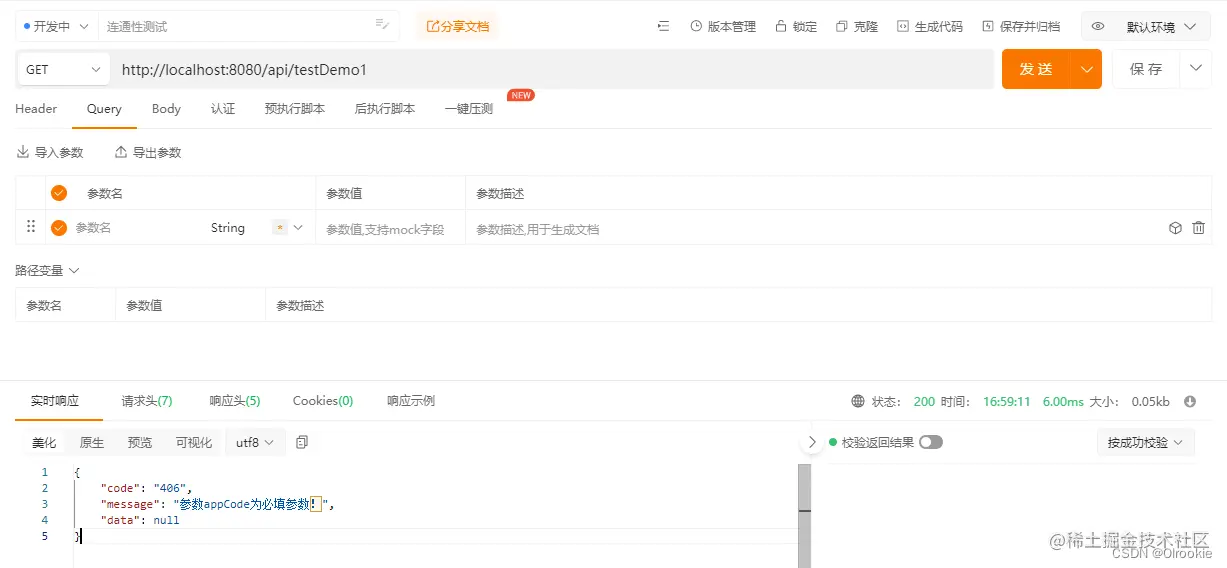Click the globe icon beside status

(x=858, y=402)
